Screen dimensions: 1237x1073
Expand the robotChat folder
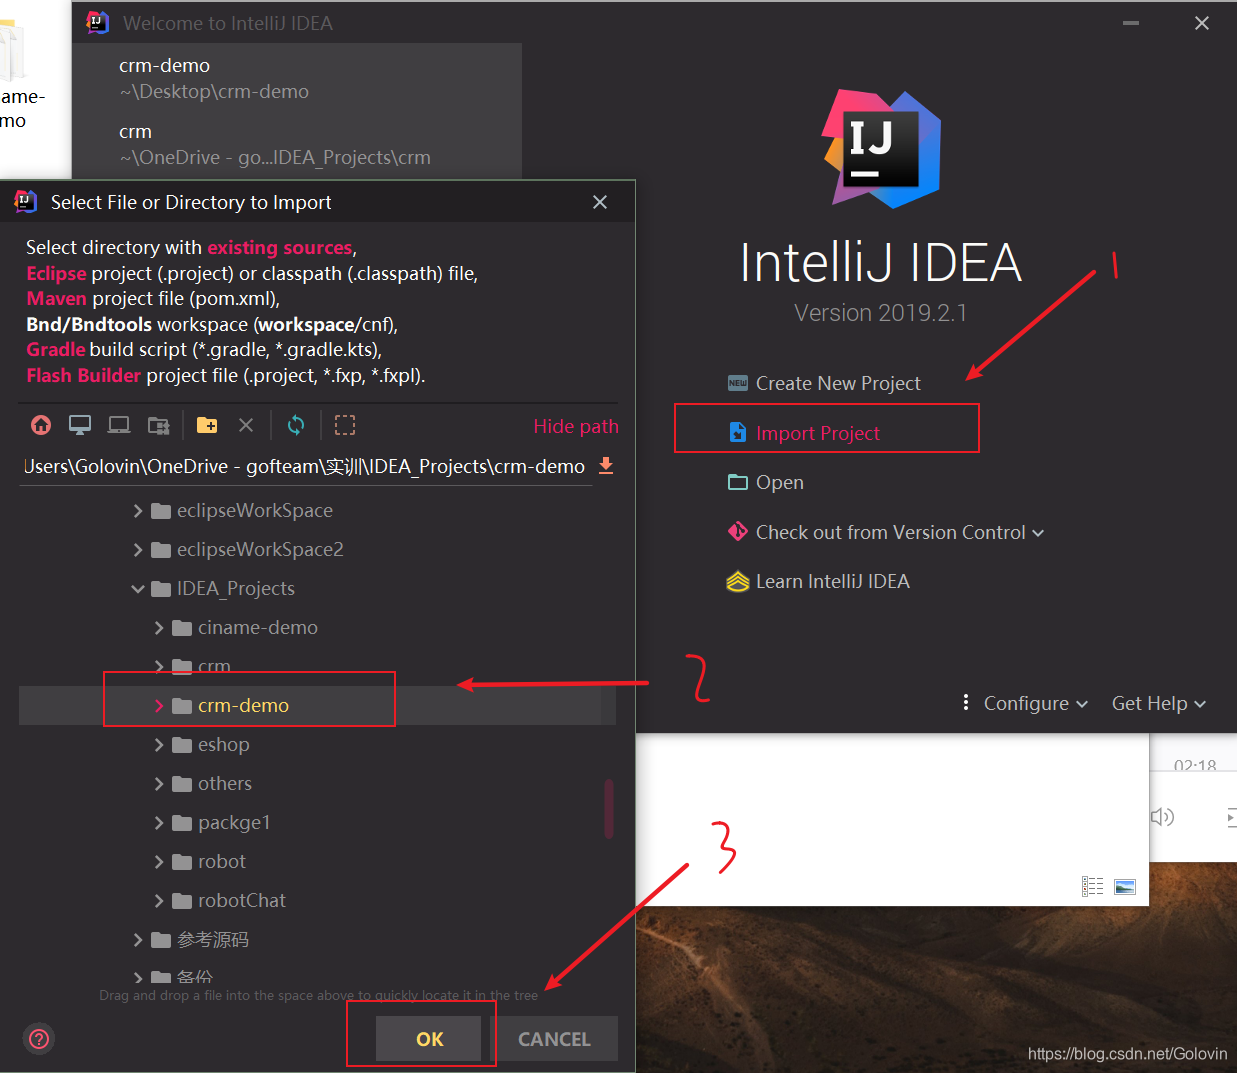(159, 901)
